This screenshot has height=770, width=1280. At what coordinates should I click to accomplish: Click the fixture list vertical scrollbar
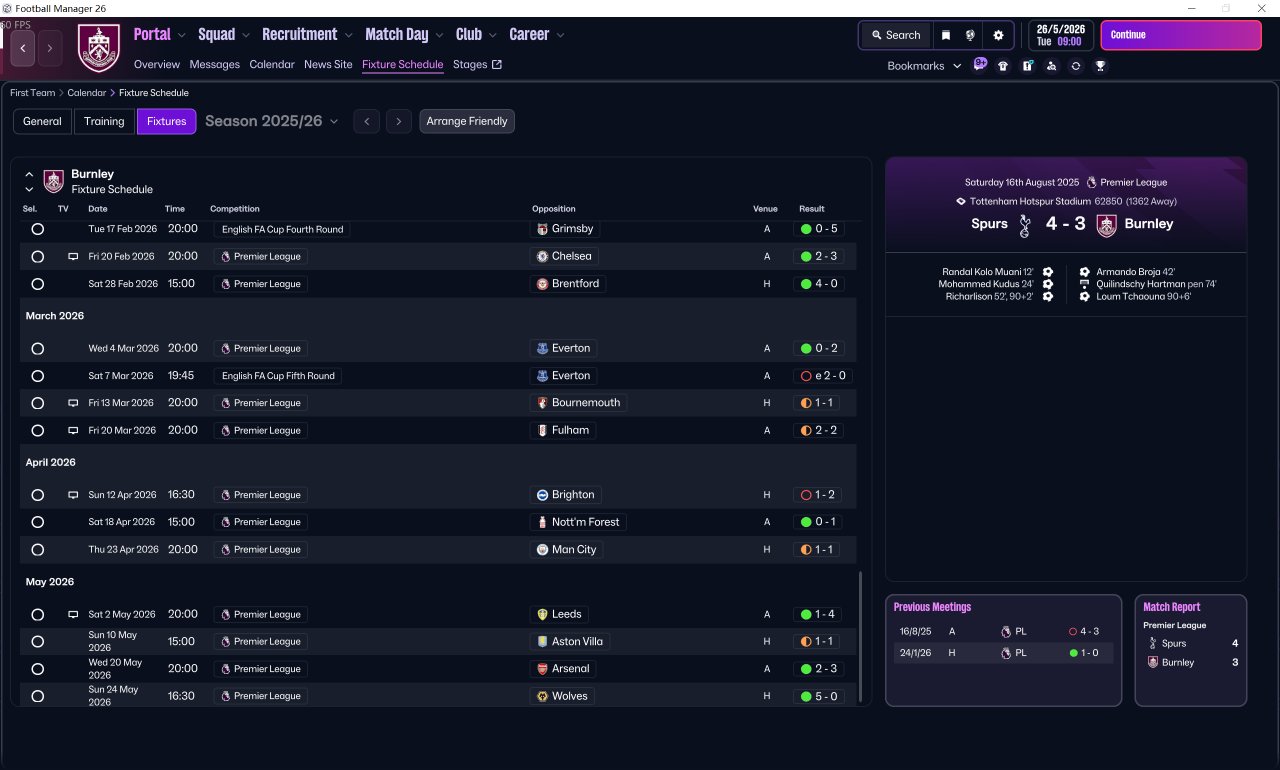point(860,637)
